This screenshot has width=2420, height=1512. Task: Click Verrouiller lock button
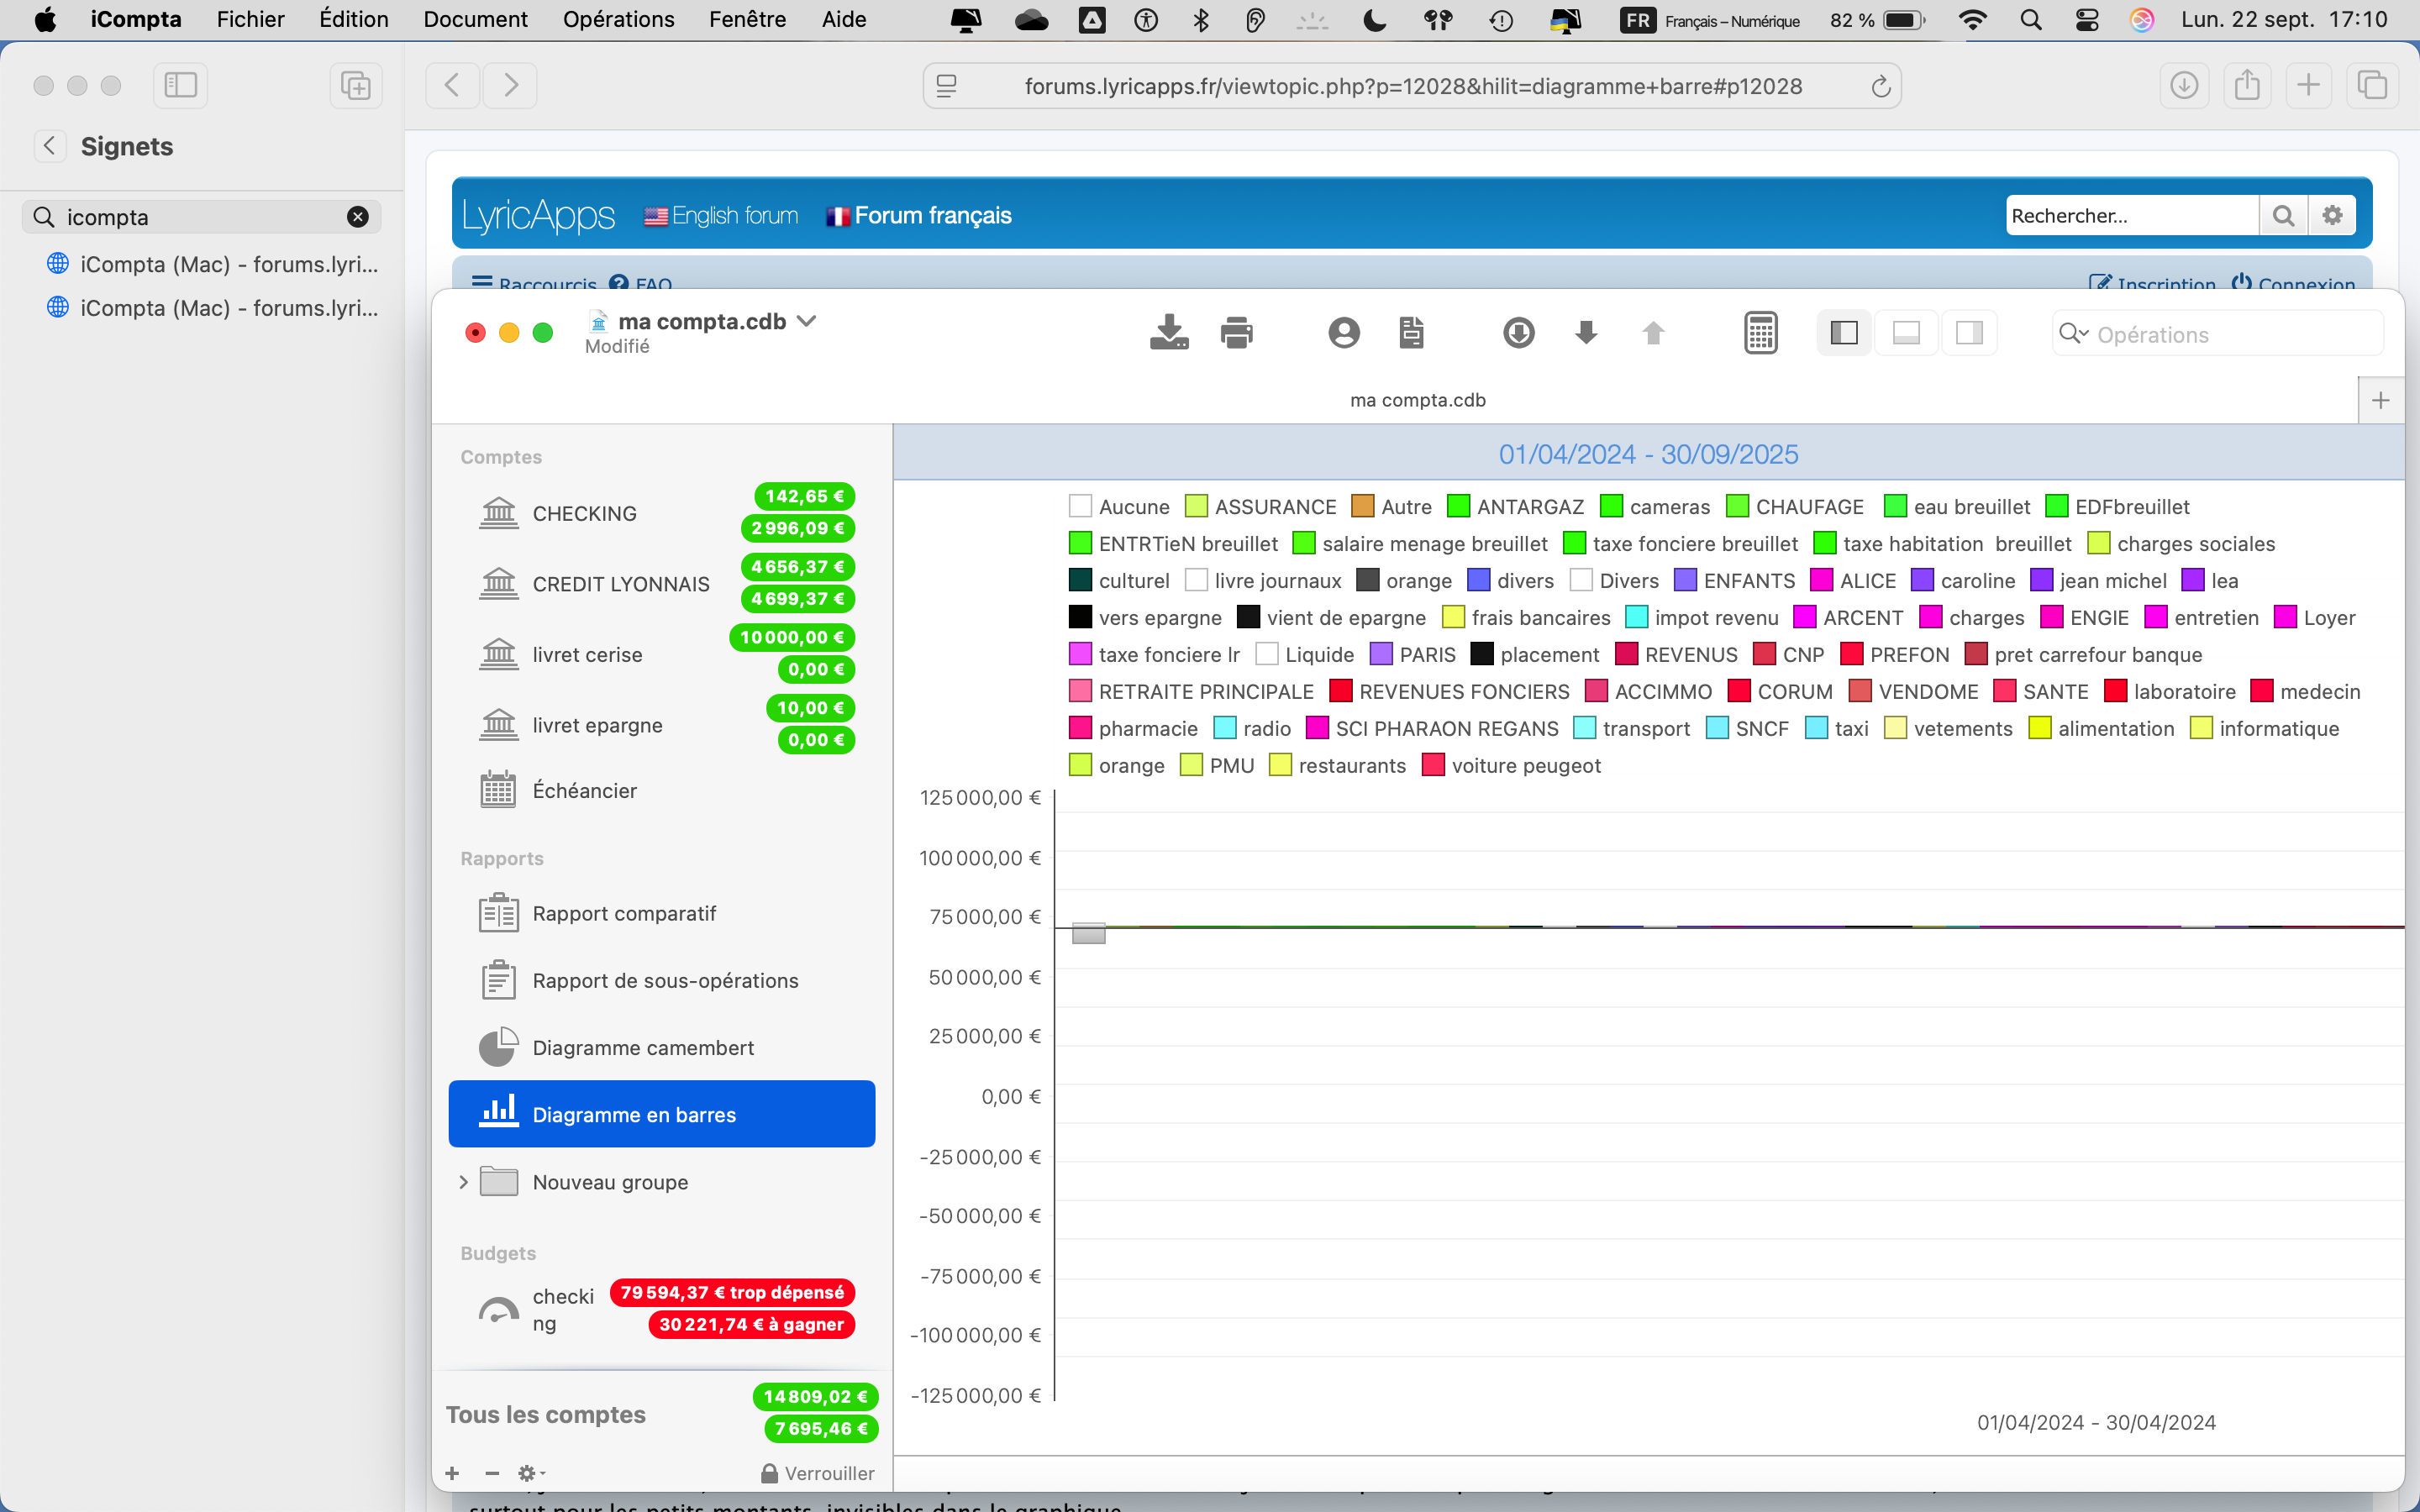(x=817, y=1473)
